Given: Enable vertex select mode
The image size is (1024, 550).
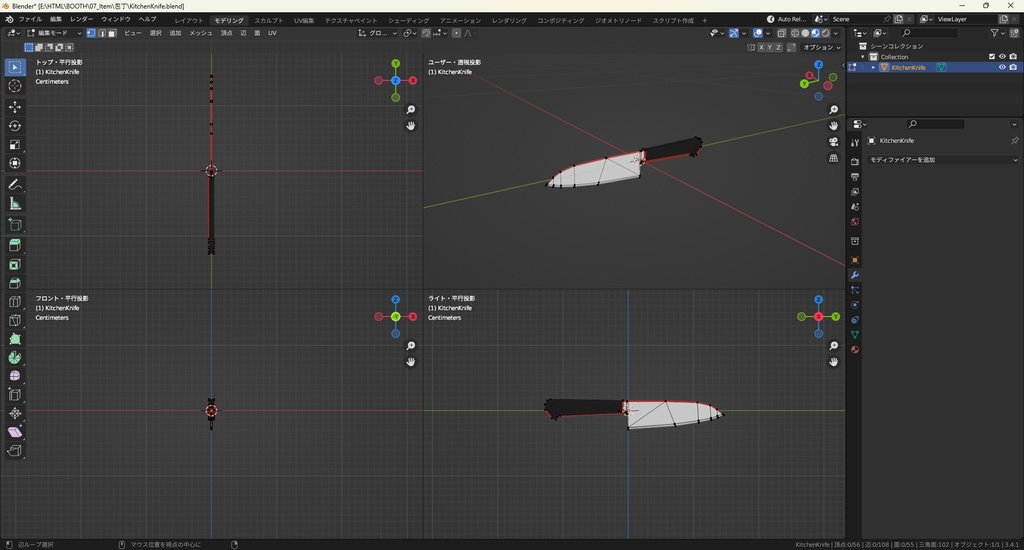Looking at the screenshot, I should 91,33.
